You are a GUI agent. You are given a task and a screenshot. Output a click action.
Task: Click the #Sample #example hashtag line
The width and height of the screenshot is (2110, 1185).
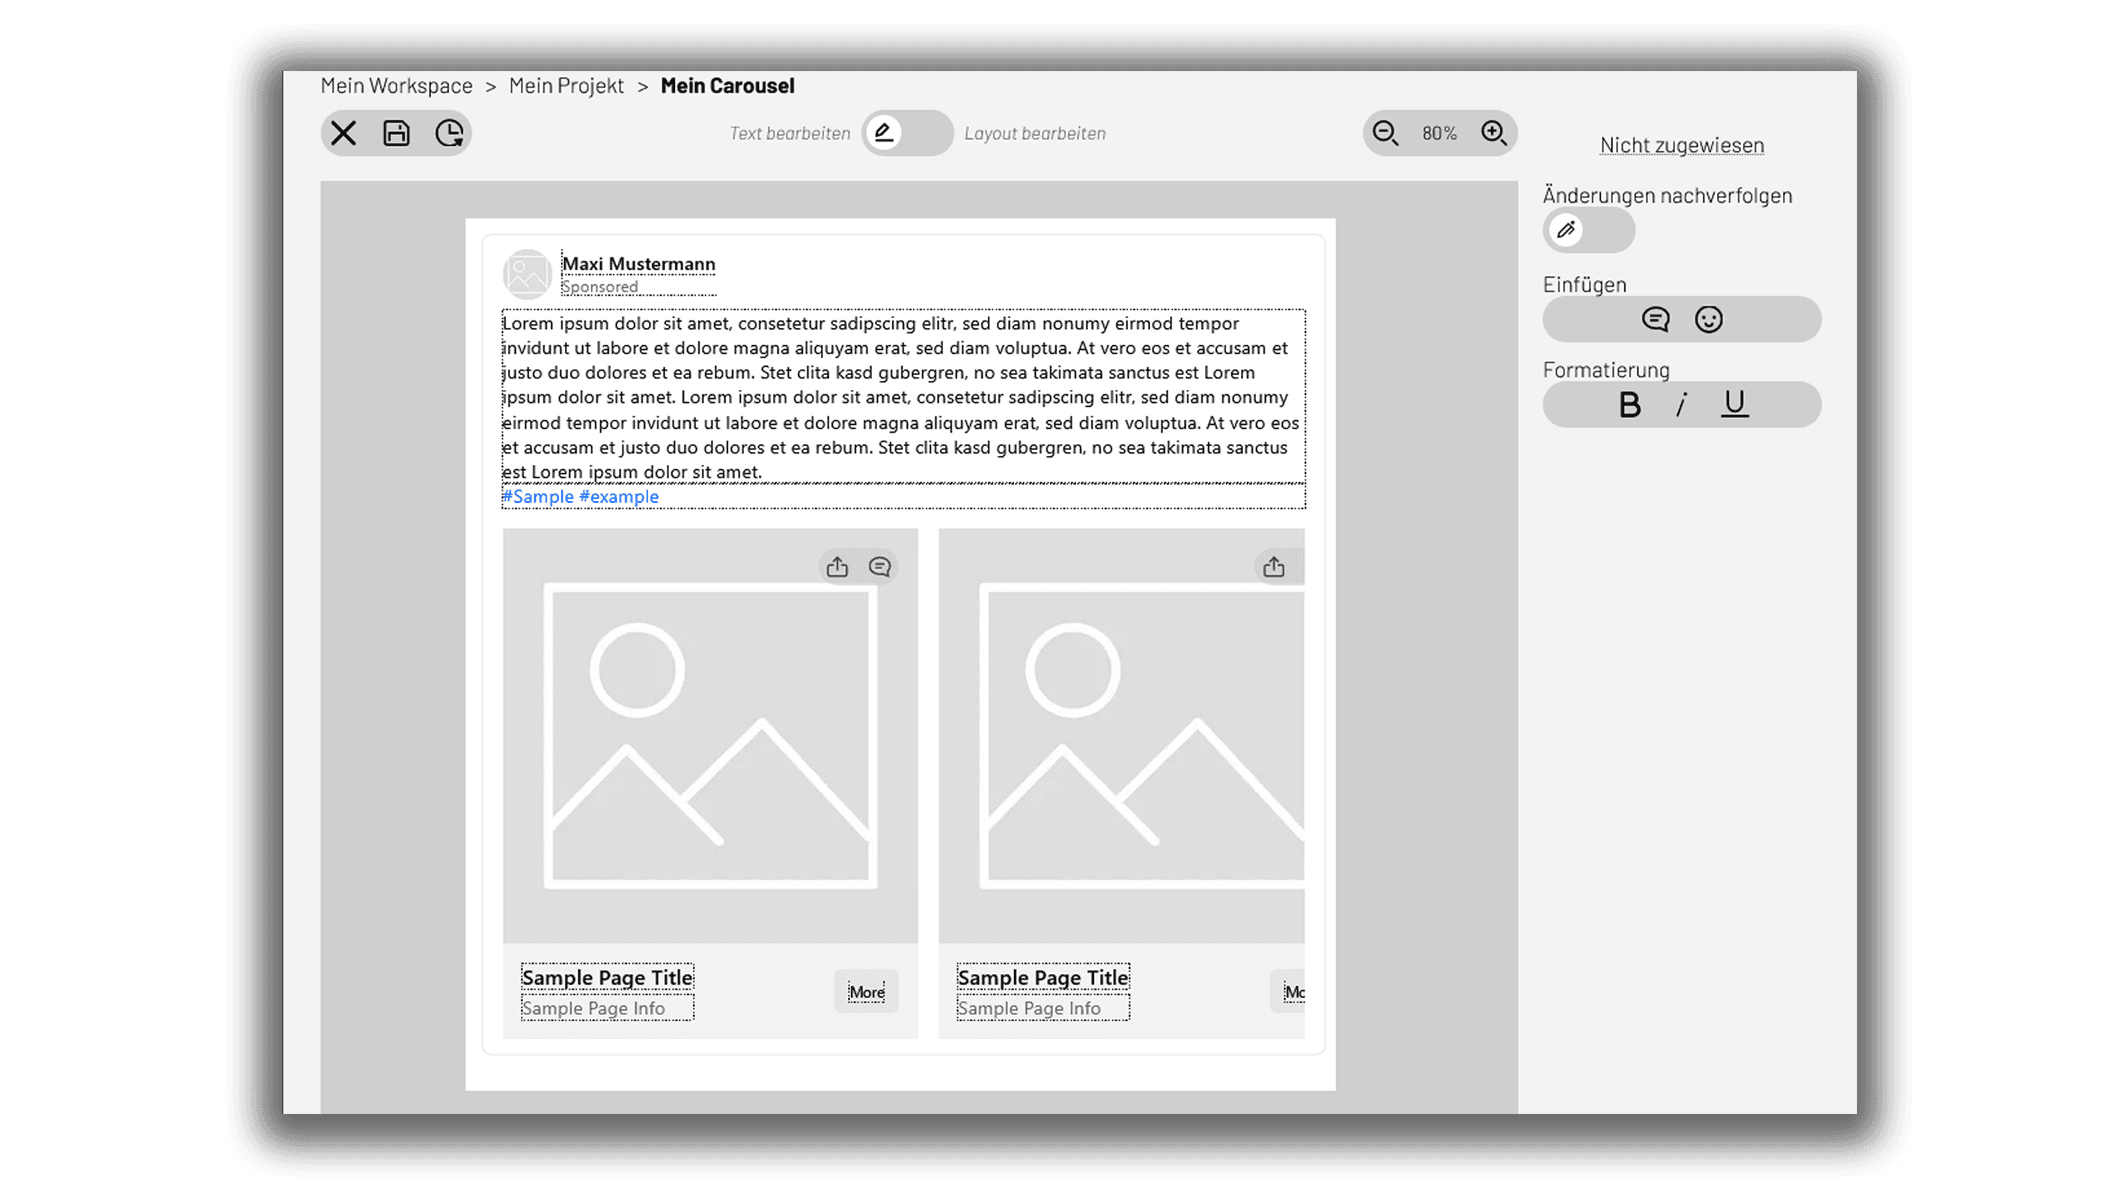click(580, 497)
